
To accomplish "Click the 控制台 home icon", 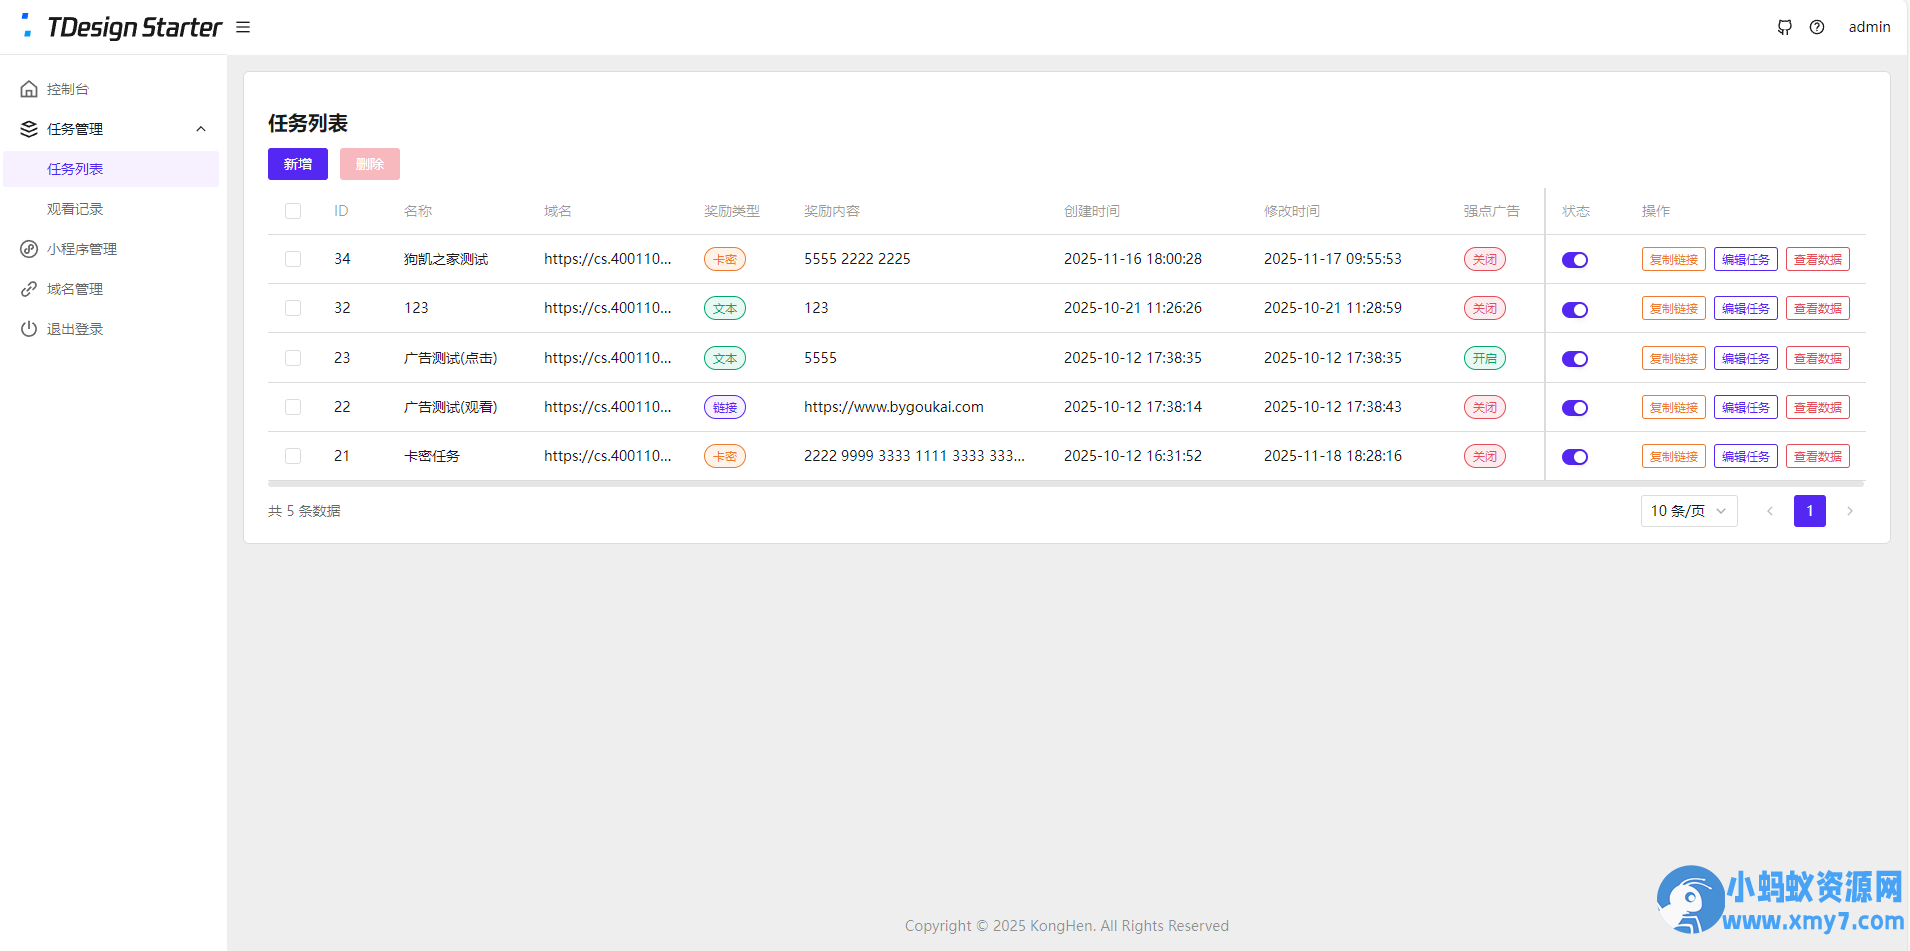I will click(x=29, y=89).
